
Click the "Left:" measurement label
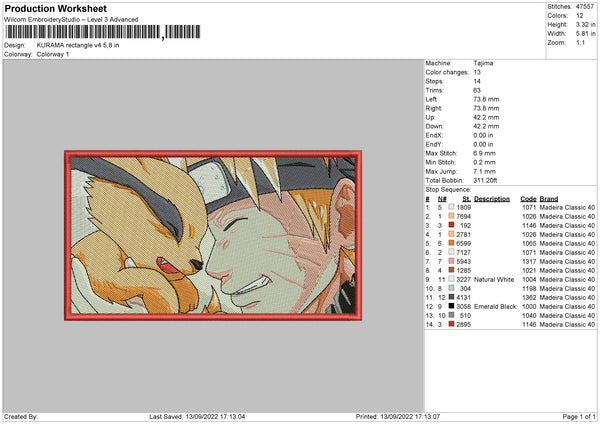pos(431,99)
